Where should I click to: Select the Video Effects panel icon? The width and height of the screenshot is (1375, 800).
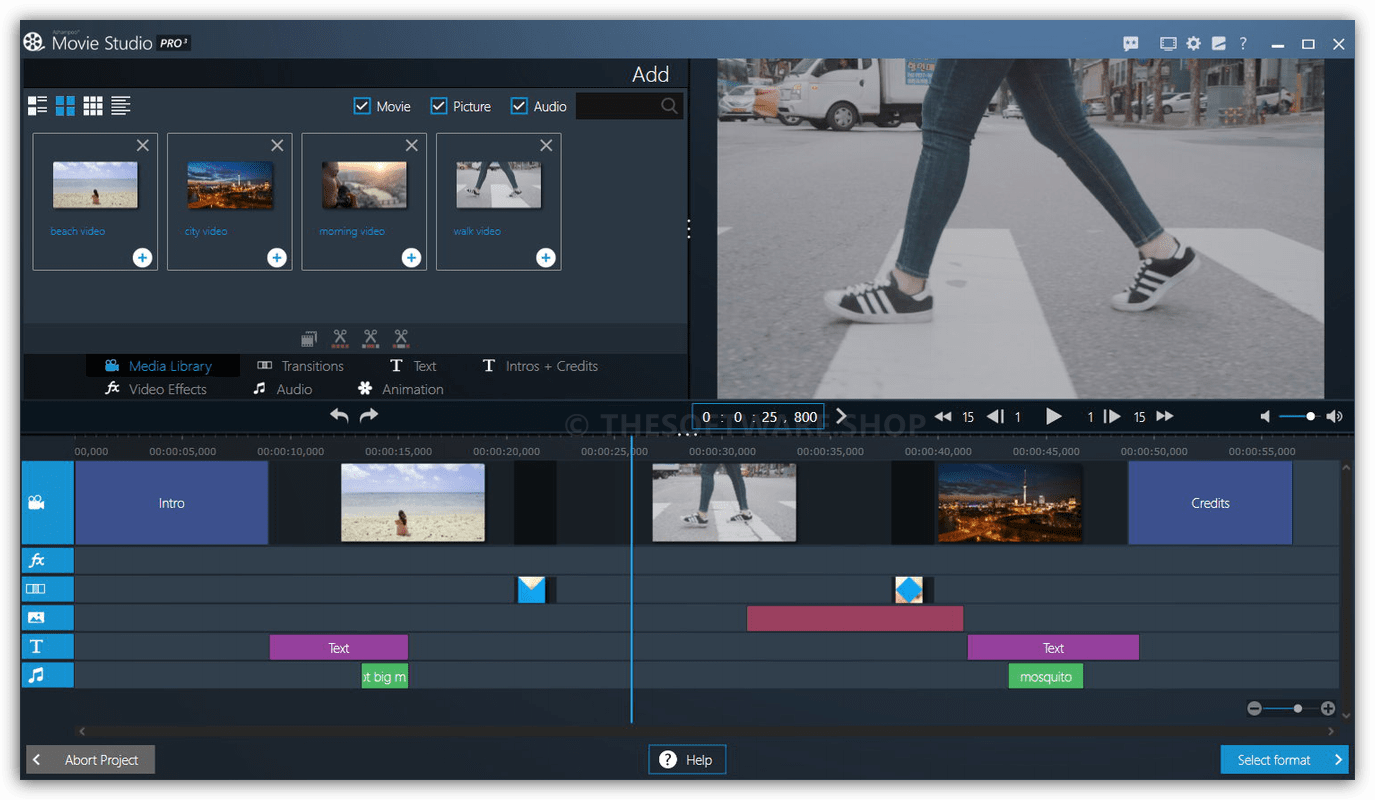tap(113, 389)
